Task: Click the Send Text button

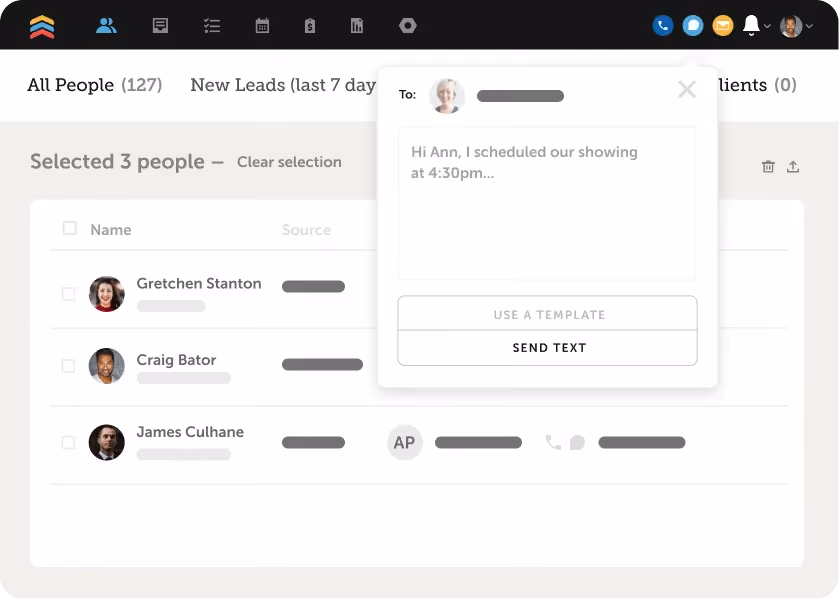Action: click(x=547, y=348)
